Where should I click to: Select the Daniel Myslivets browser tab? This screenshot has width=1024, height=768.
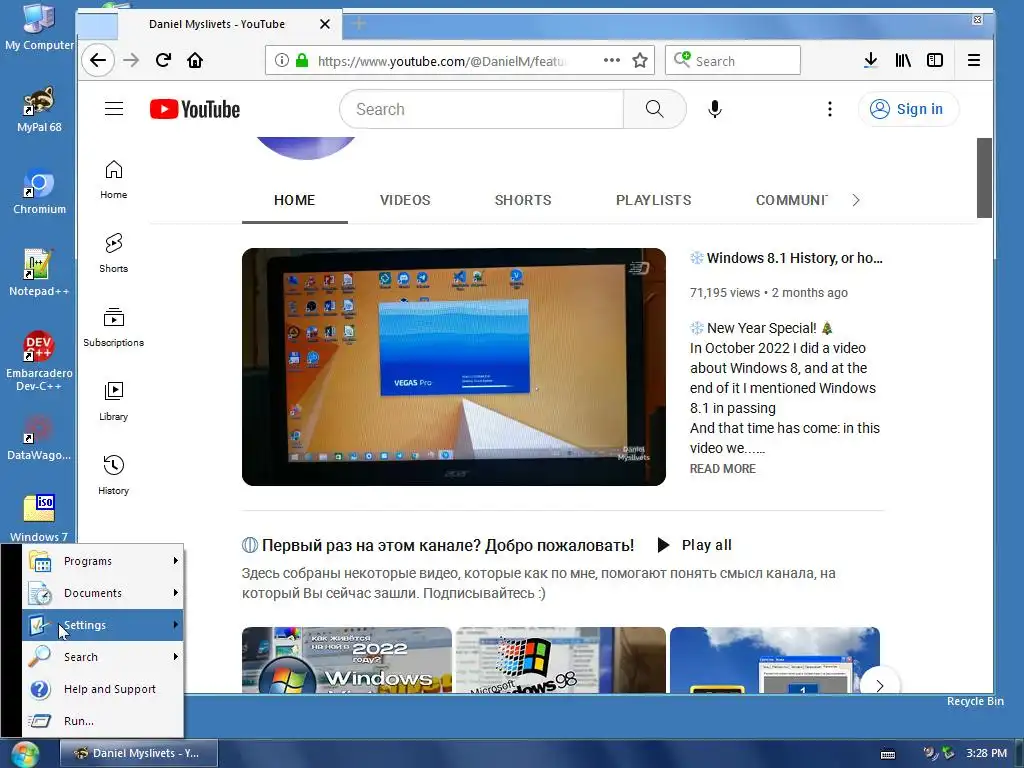(x=217, y=24)
